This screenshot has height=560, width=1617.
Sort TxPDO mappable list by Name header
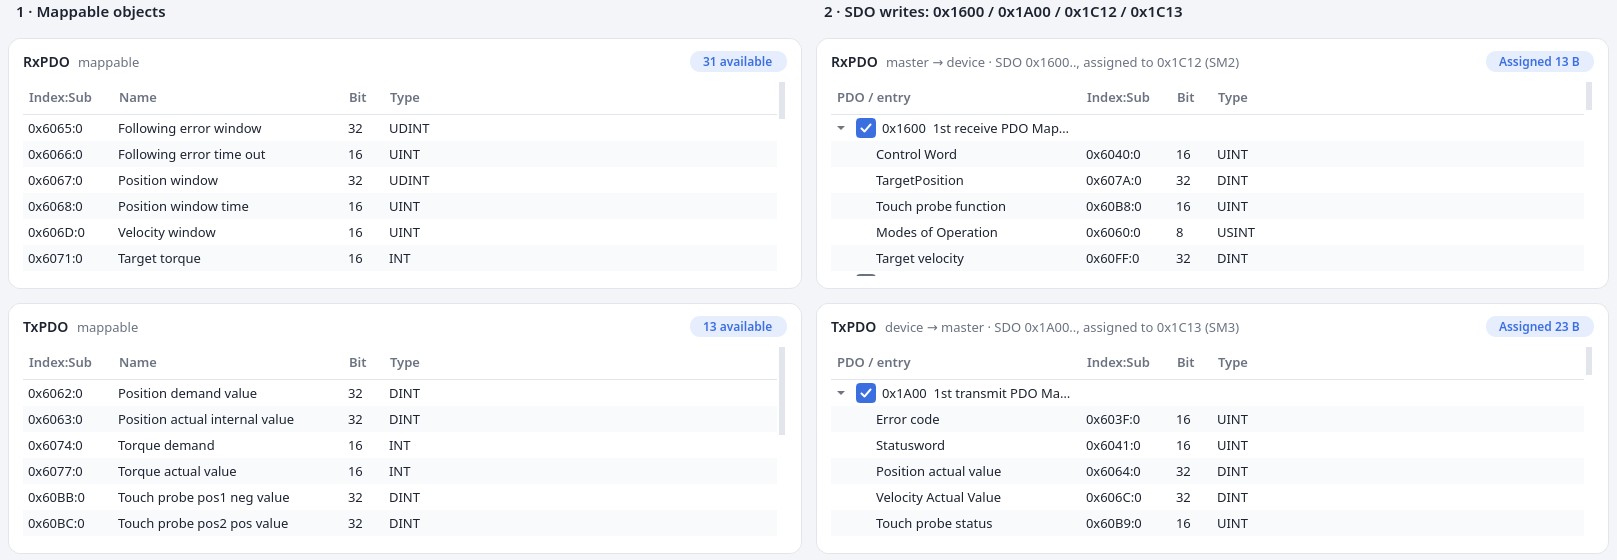pos(138,363)
